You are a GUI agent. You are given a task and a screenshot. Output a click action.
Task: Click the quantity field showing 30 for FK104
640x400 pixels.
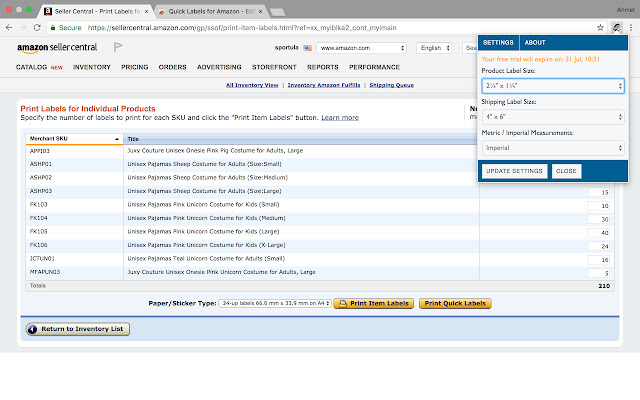[x=599, y=219]
